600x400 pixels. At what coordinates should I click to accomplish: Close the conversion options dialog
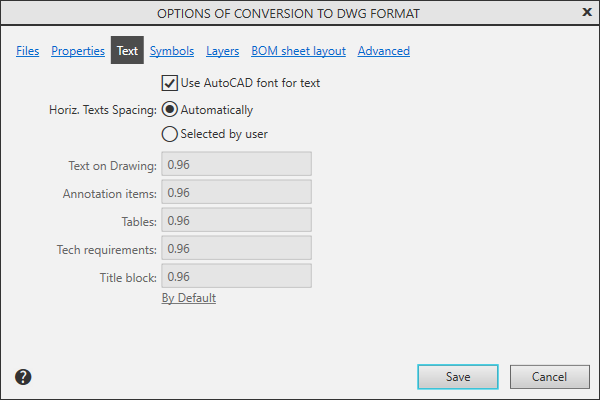pyautogui.click(x=586, y=12)
